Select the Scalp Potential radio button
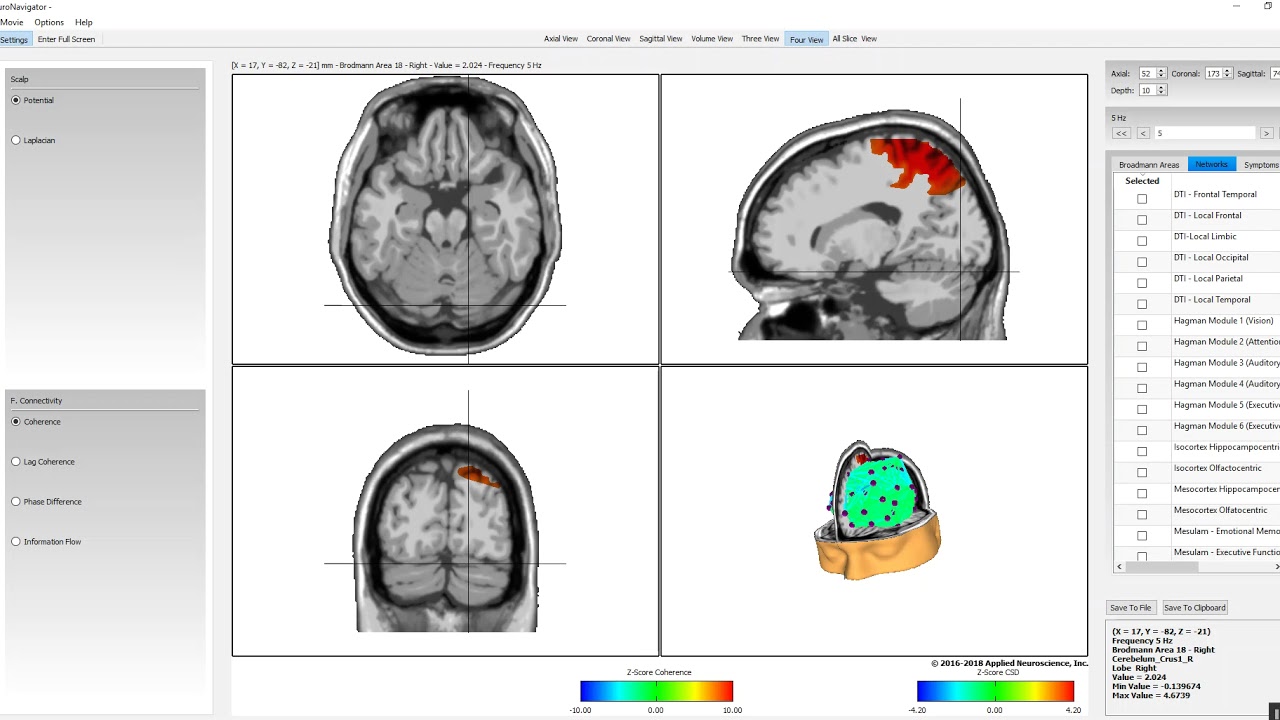Screen dimensions: 1280x720 16,100
